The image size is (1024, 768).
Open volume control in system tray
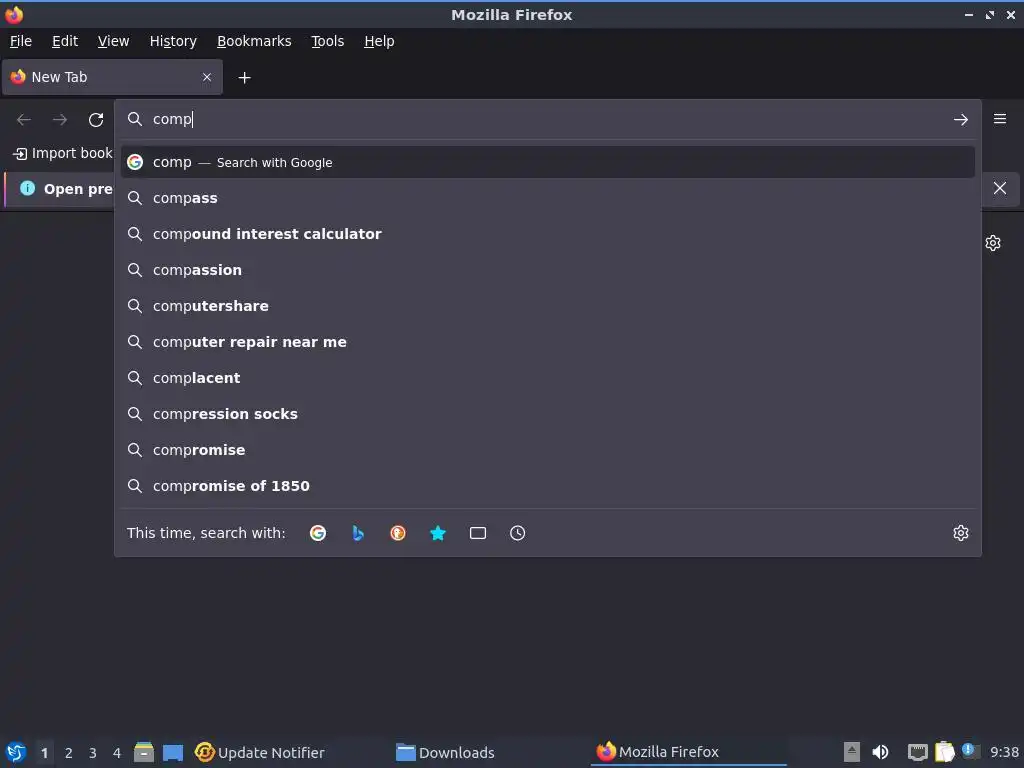[880, 752]
